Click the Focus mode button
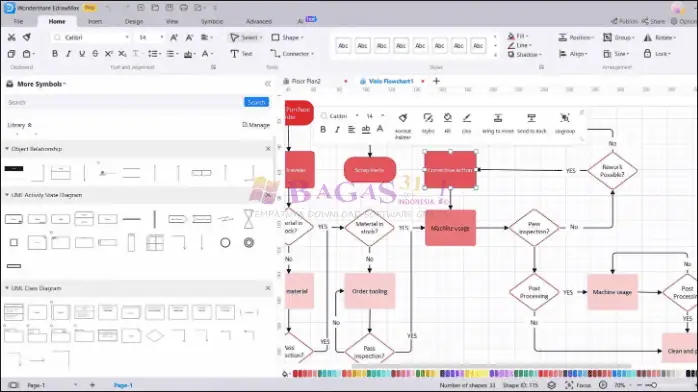This screenshot has height=392, width=698. (578, 385)
